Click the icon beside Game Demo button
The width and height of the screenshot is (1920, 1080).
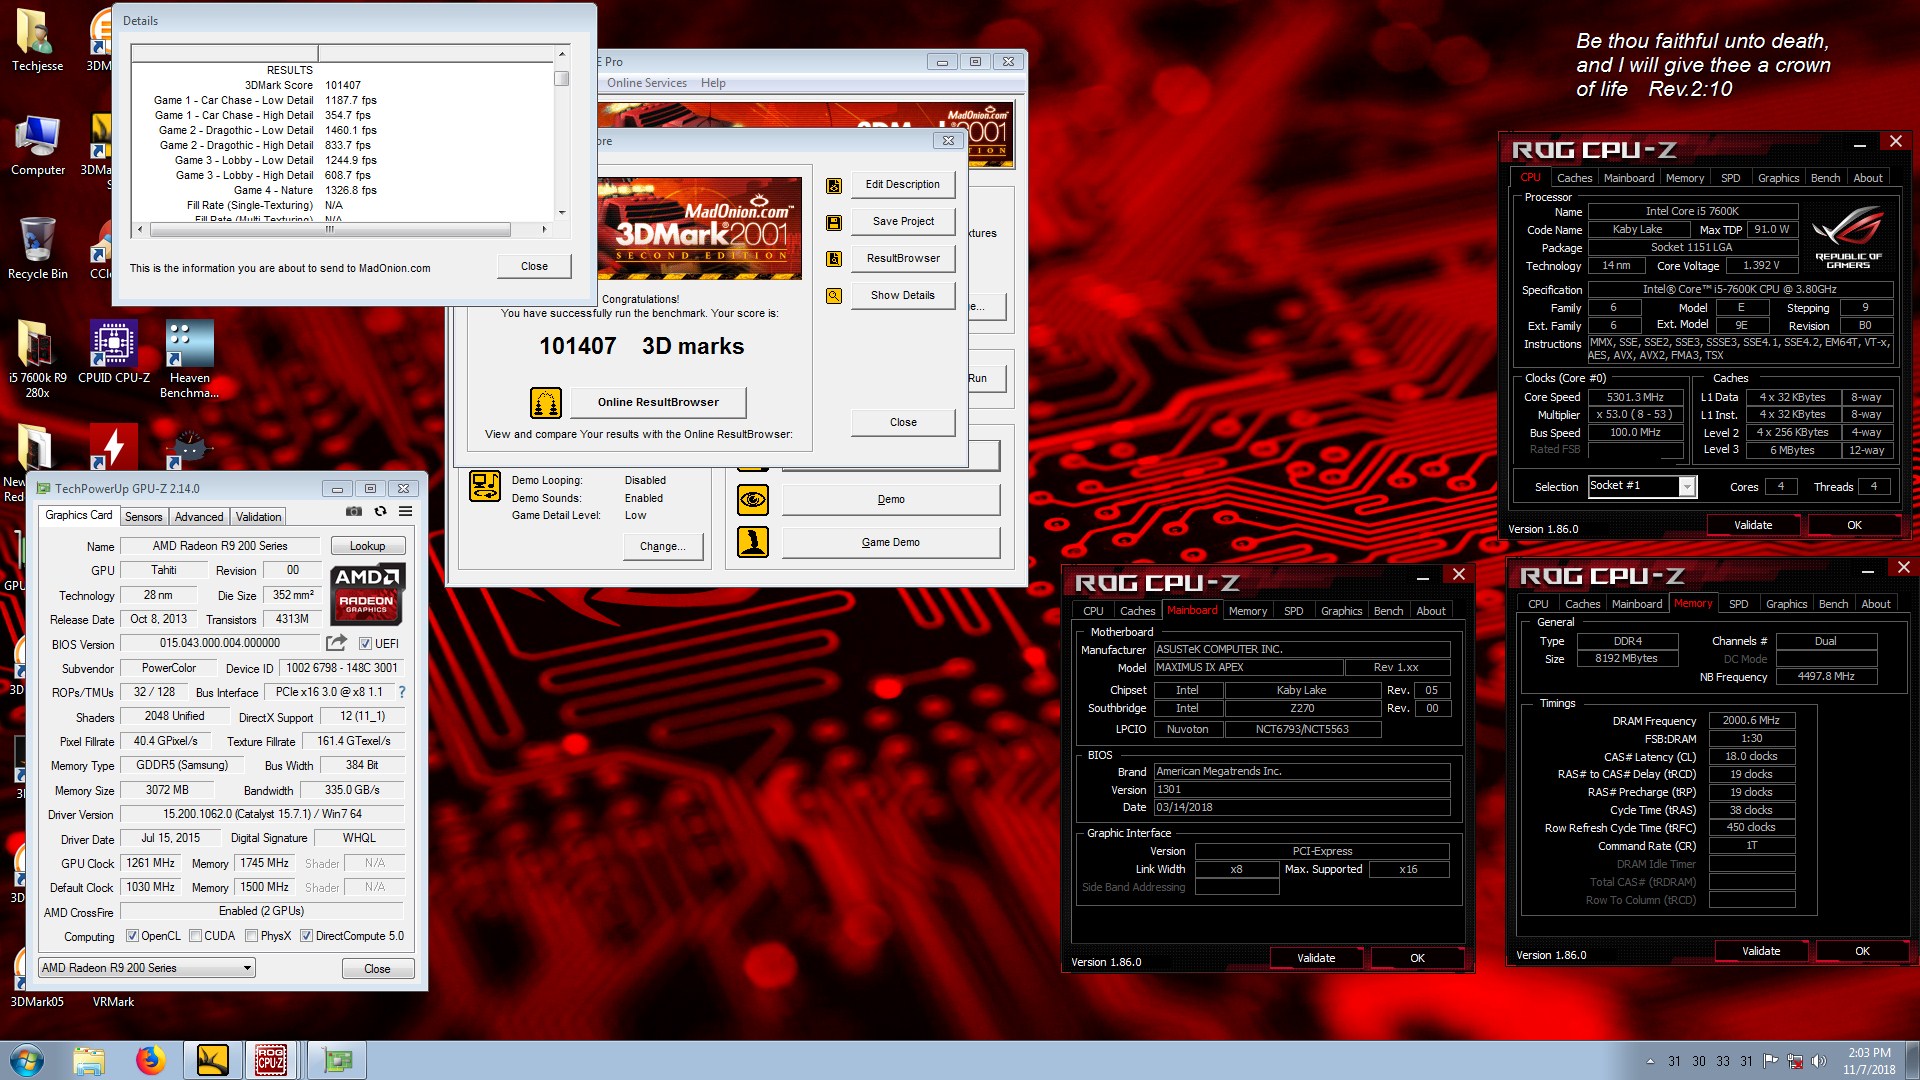tap(753, 542)
